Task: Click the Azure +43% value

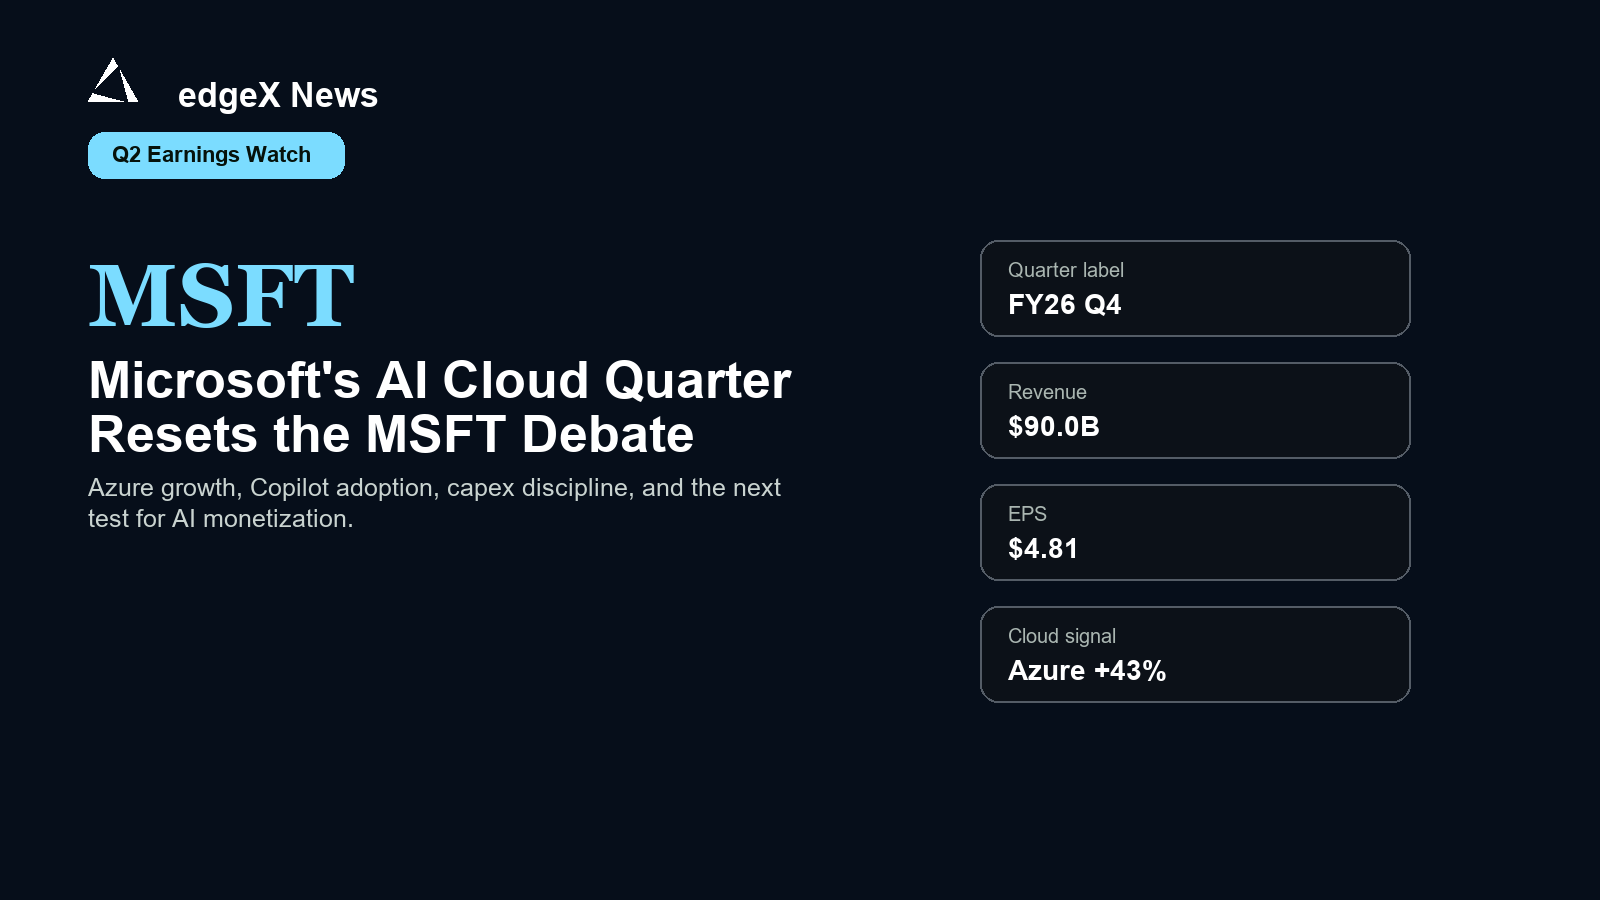Action: point(1087,671)
